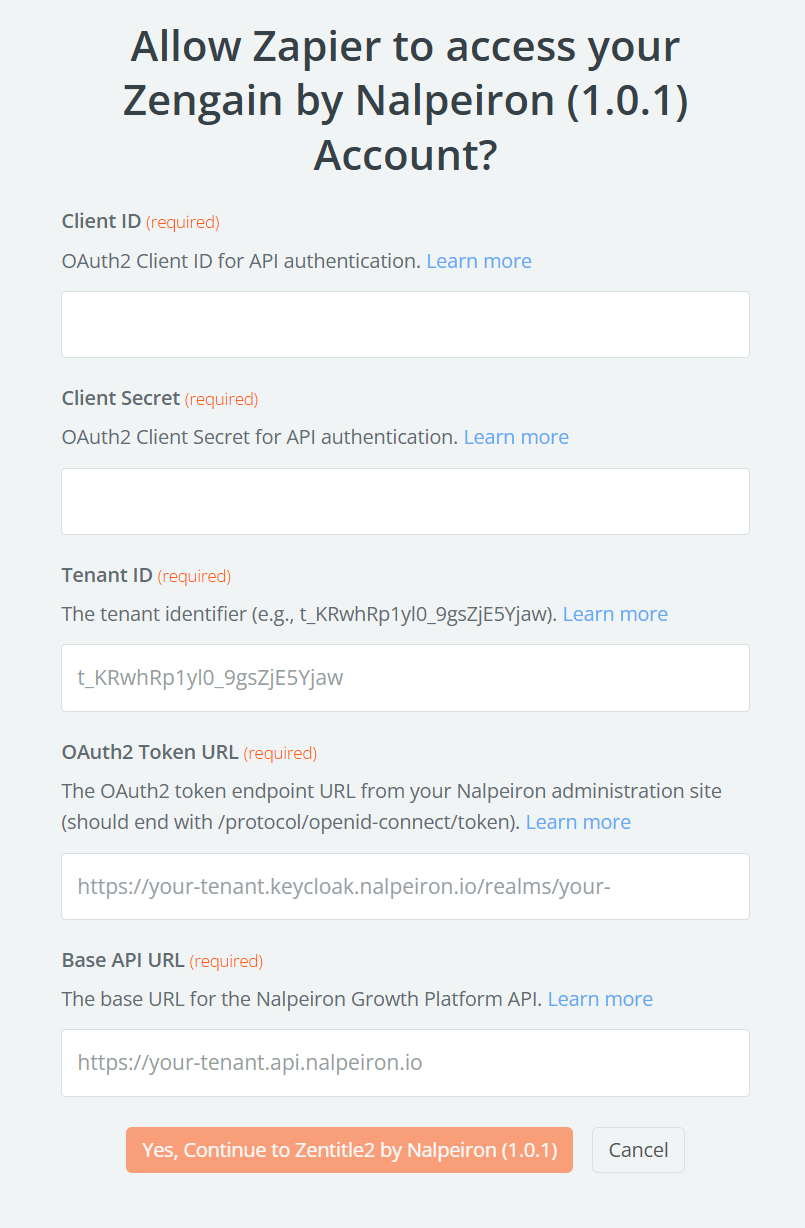
Task: Click the Client ID input field
Action: pyautogui.click(x=405, y=324)
